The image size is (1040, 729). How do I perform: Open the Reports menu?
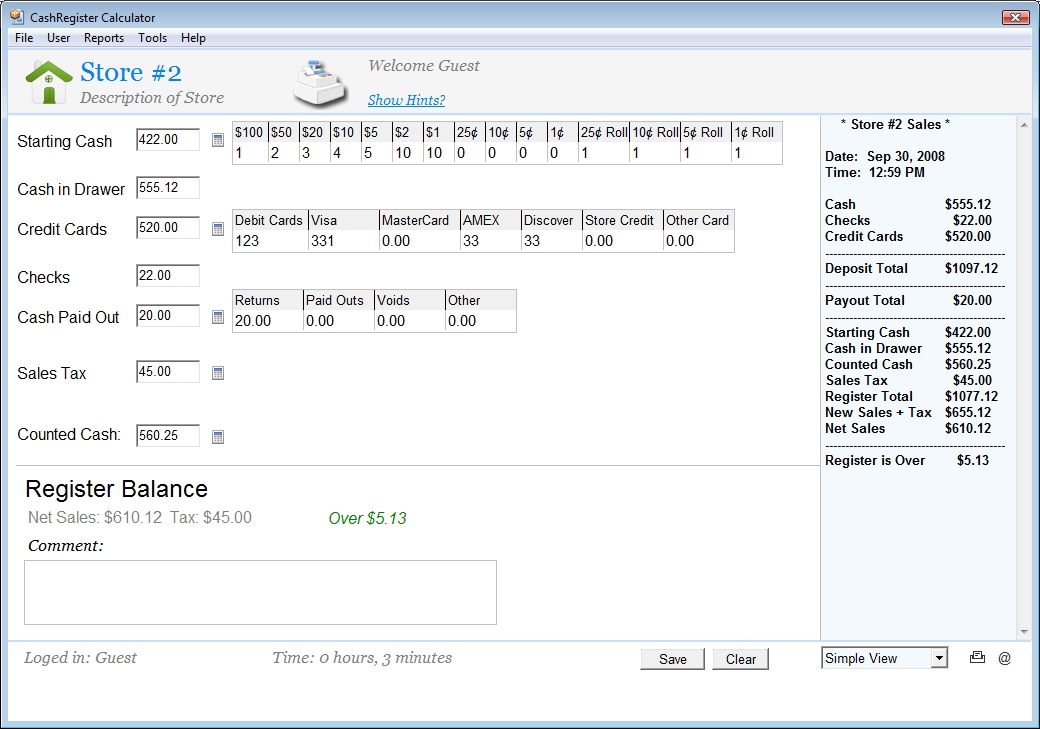click(103, 38)
